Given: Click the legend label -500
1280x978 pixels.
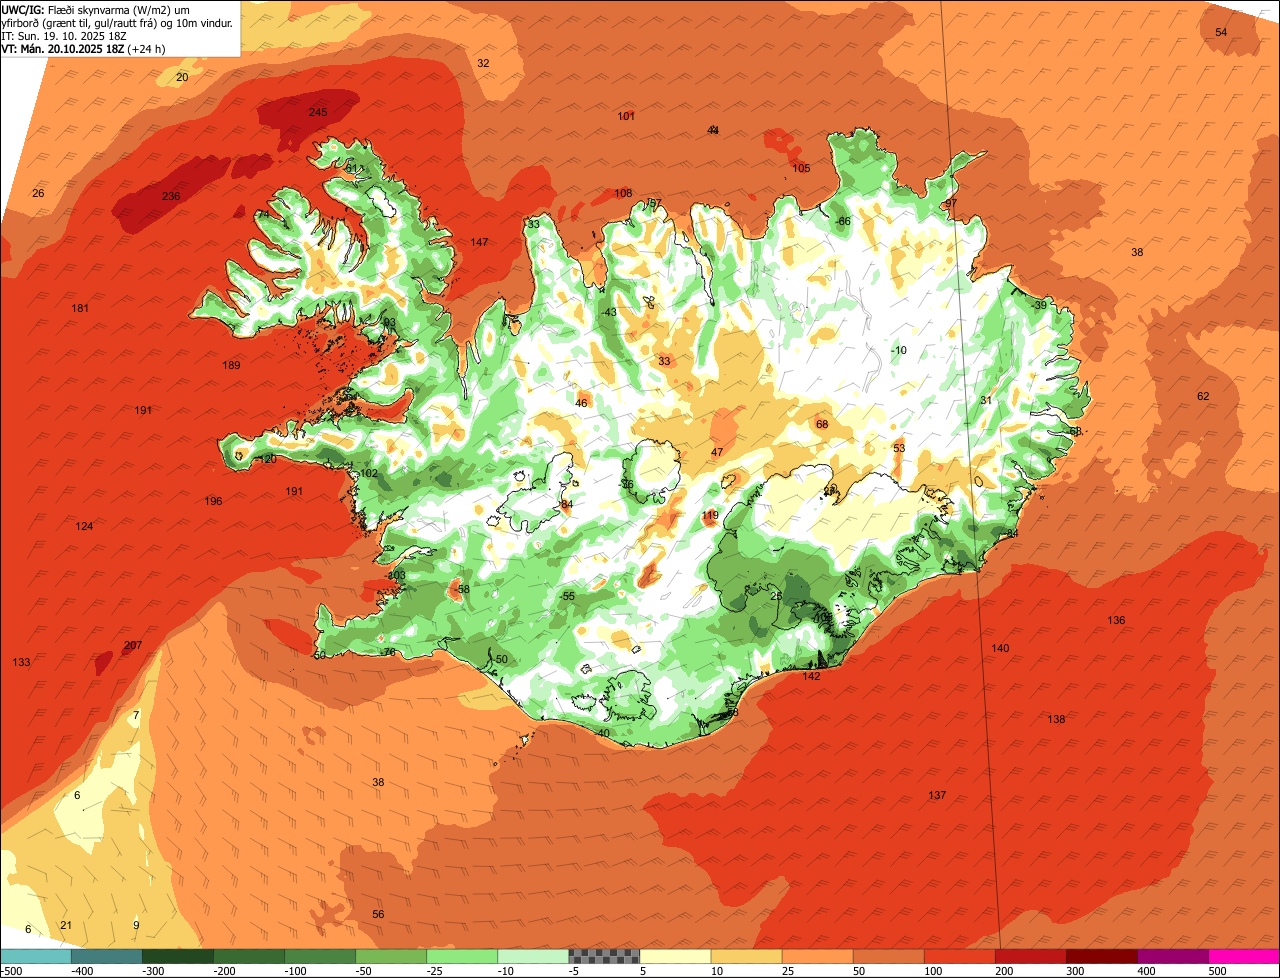Looking at the screenshot, I should (12, 971).
